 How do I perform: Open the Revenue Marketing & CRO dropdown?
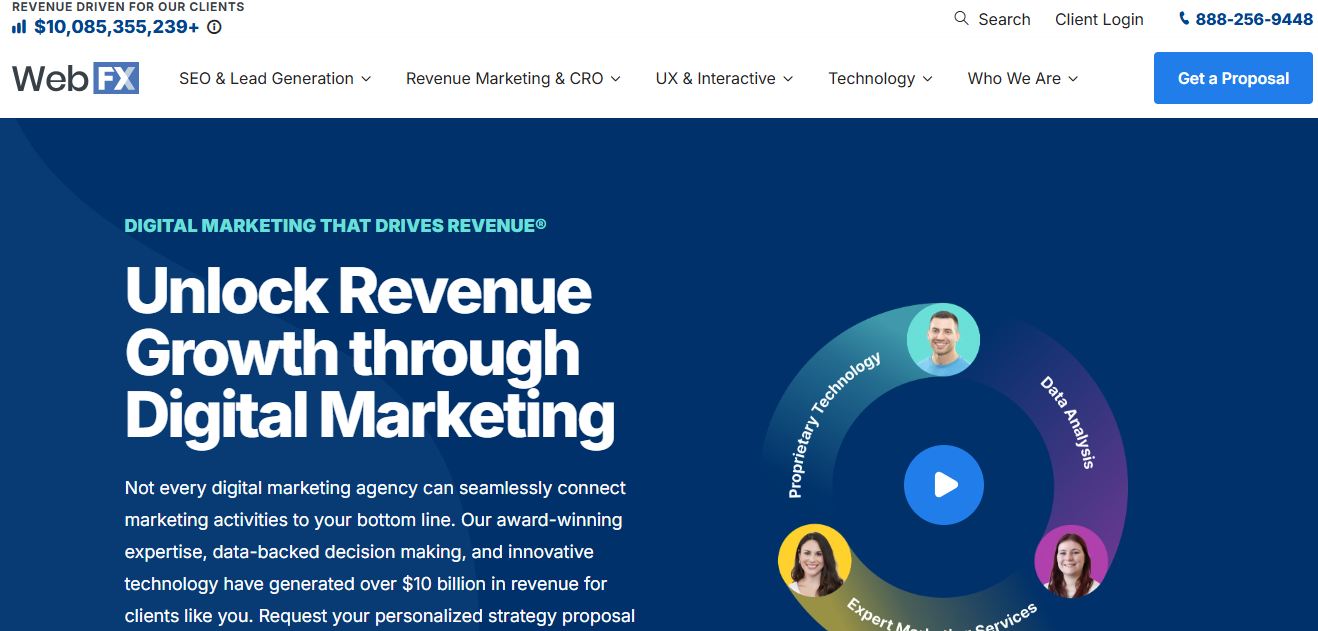(513, 78)
